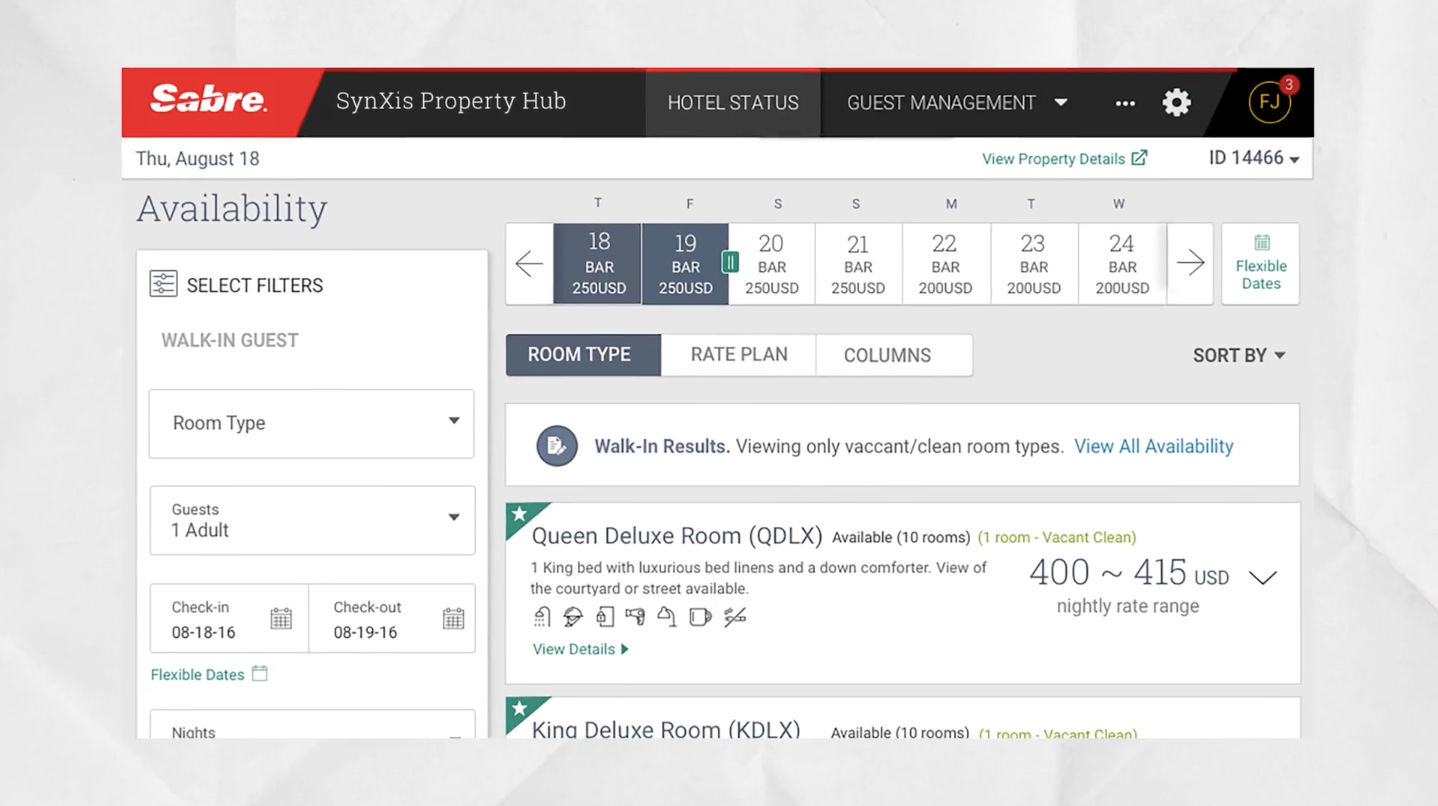The height and width of the screenshot is (806, 1438).
Task: Click the Flexible Dates link under Check-in
Action: [x=197, y=675]
